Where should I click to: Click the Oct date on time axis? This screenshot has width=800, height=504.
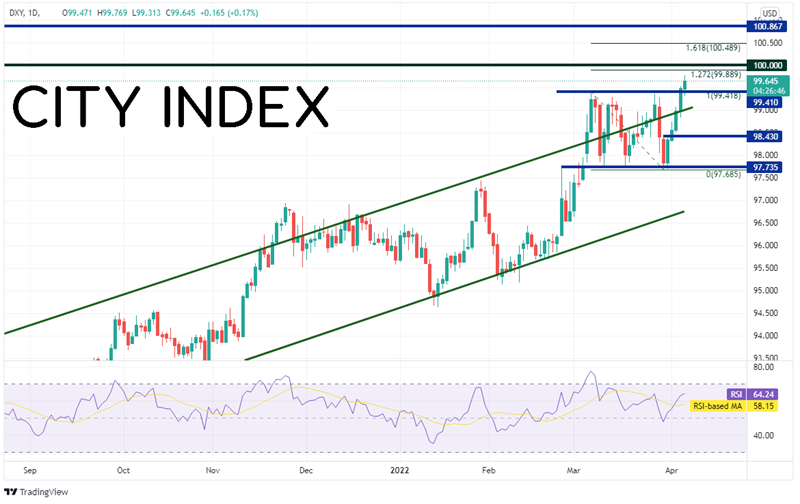tap(123, 470)
